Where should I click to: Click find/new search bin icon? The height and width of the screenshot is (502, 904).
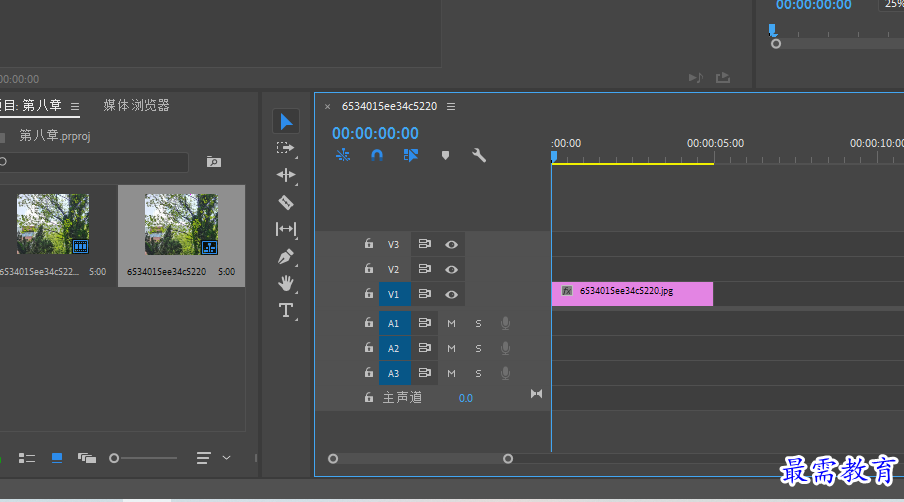coord(214,162)
